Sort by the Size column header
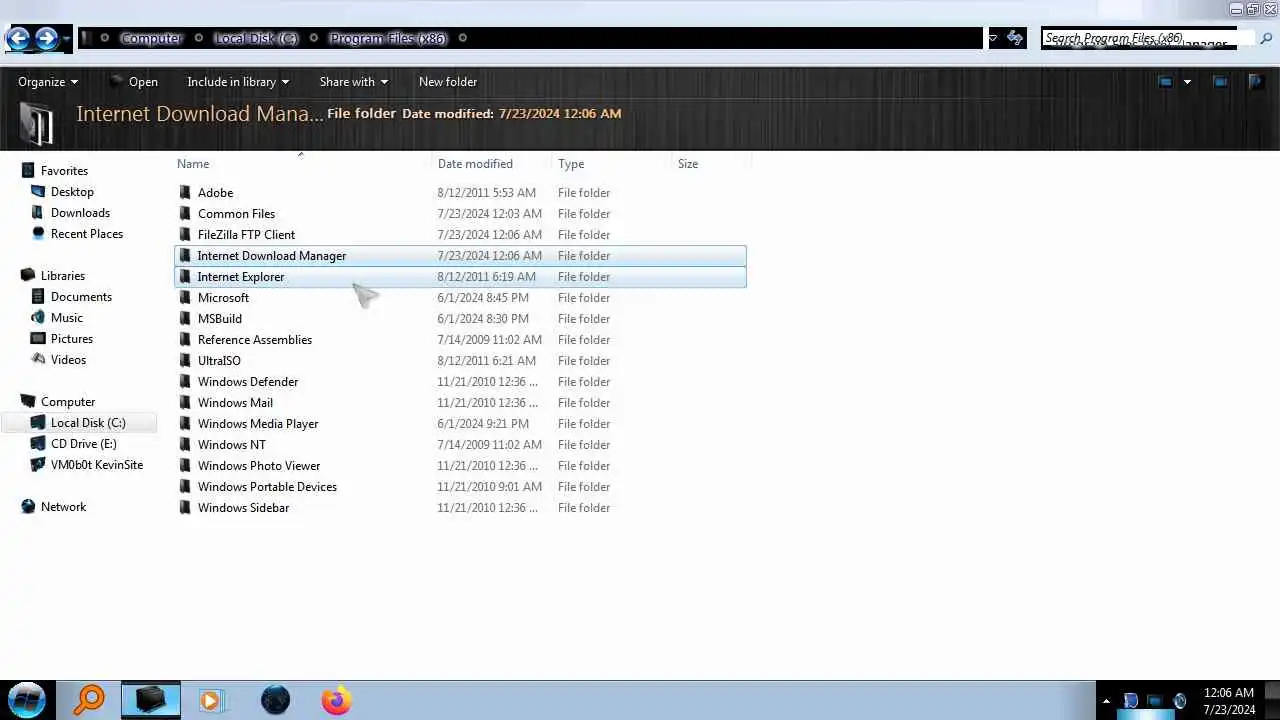 pyautogui.click(x=688, y=164)
